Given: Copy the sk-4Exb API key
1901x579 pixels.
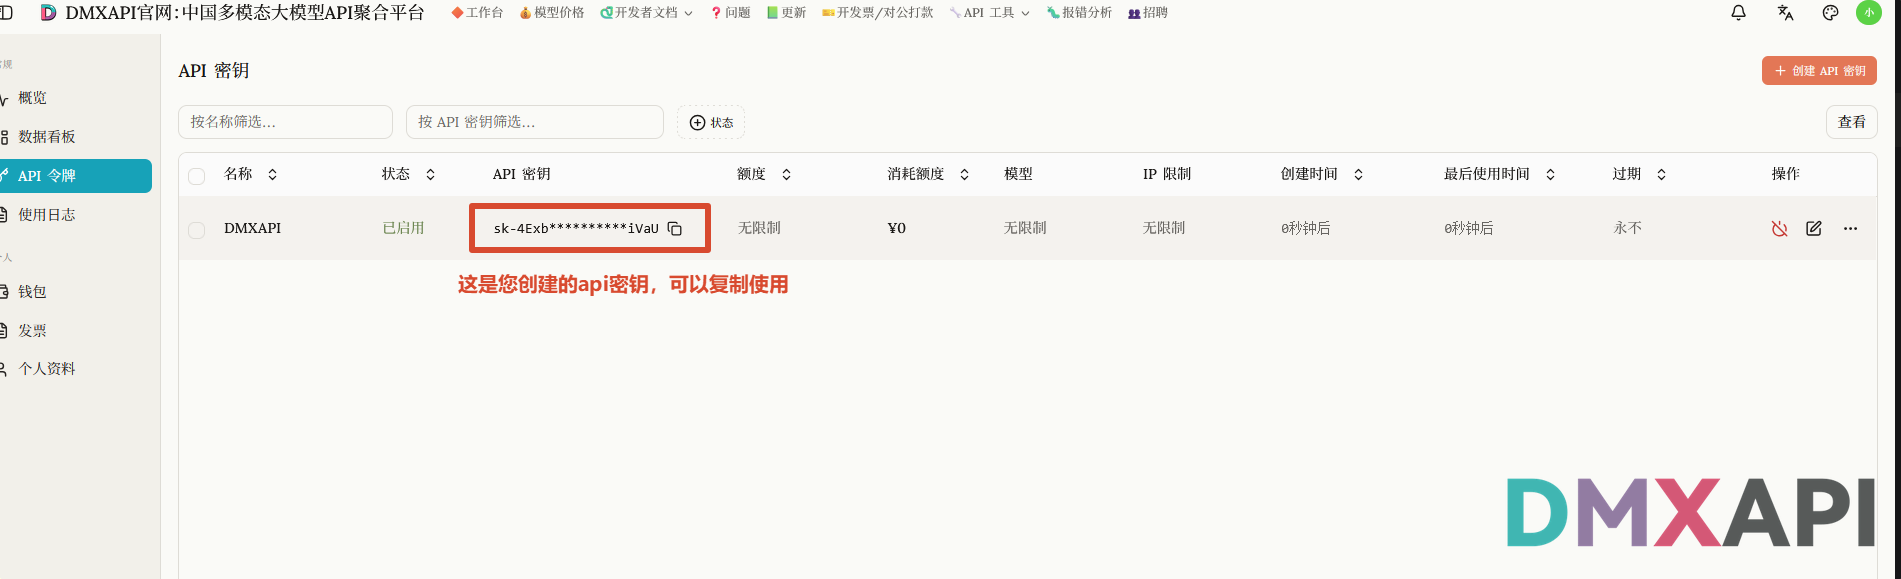Looking at the screenshot, I should tap(675, 228).
